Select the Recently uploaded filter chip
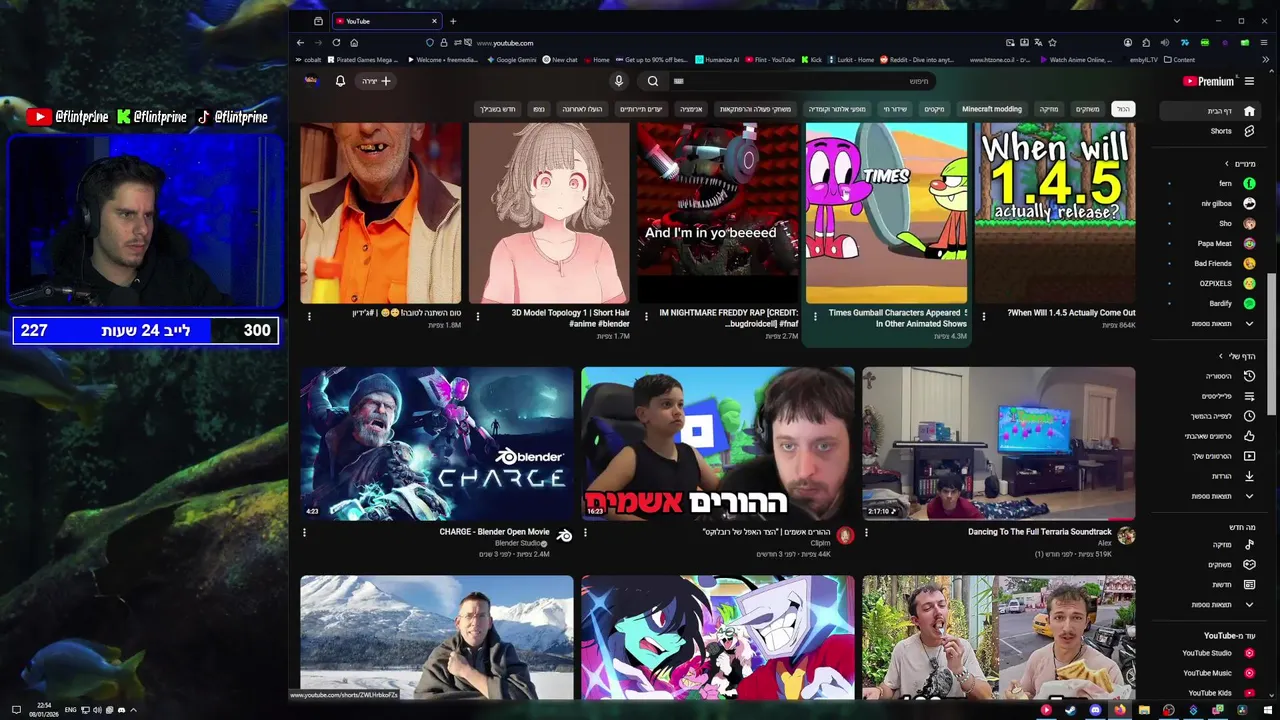Image resolution: width=1280 pixels, height=720 pixels. 582,109
